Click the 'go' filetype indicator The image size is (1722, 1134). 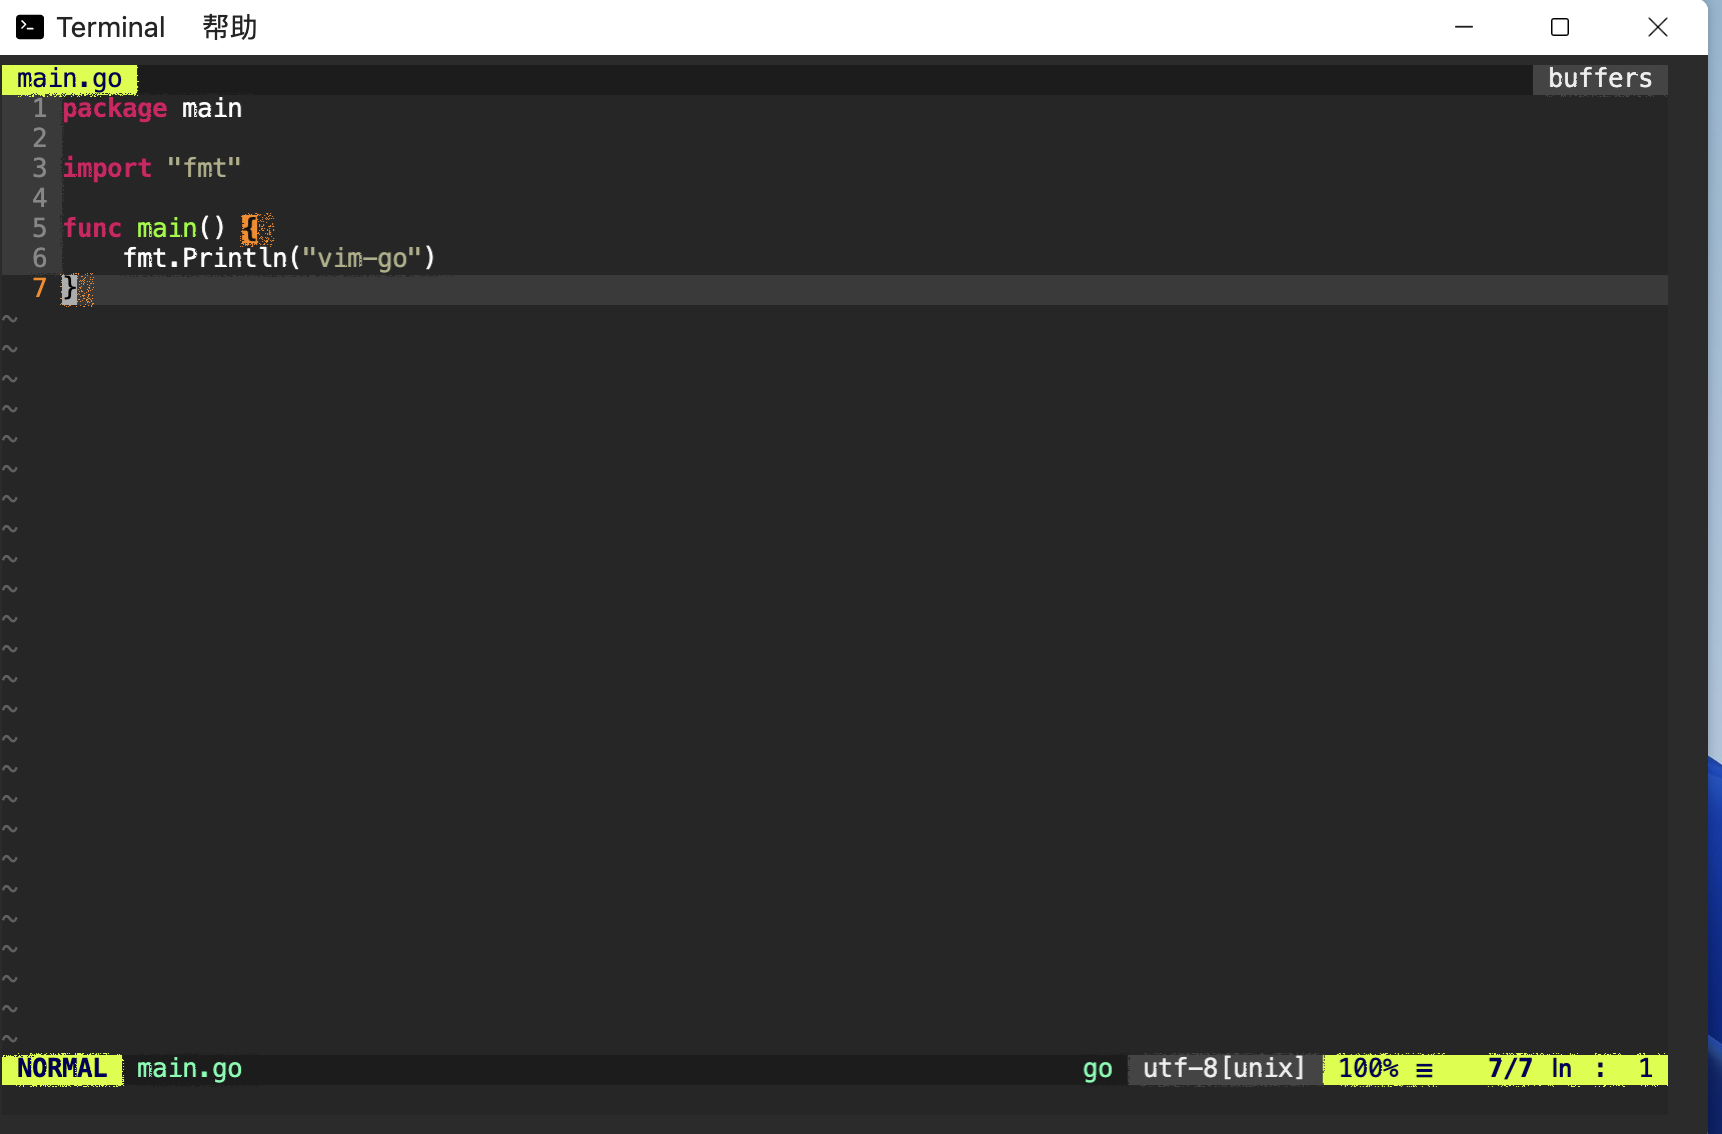point(1097,1069)
